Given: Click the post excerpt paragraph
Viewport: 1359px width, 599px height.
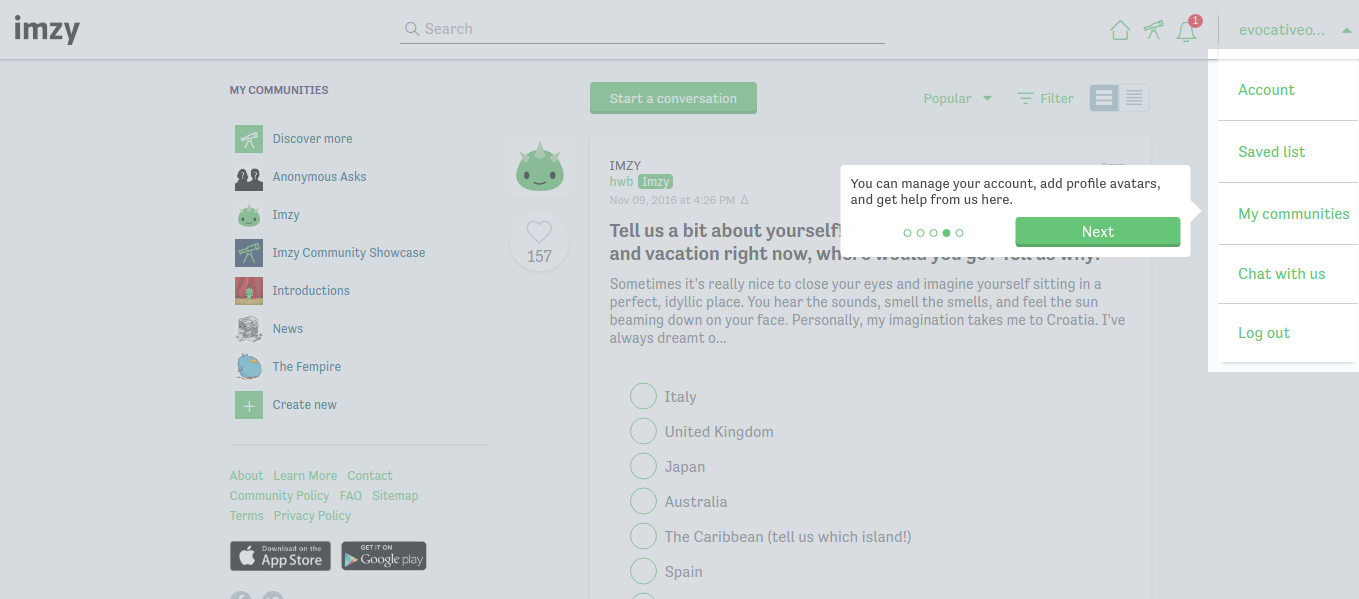Looking at the screenshot, I should (x=868, y=311).
